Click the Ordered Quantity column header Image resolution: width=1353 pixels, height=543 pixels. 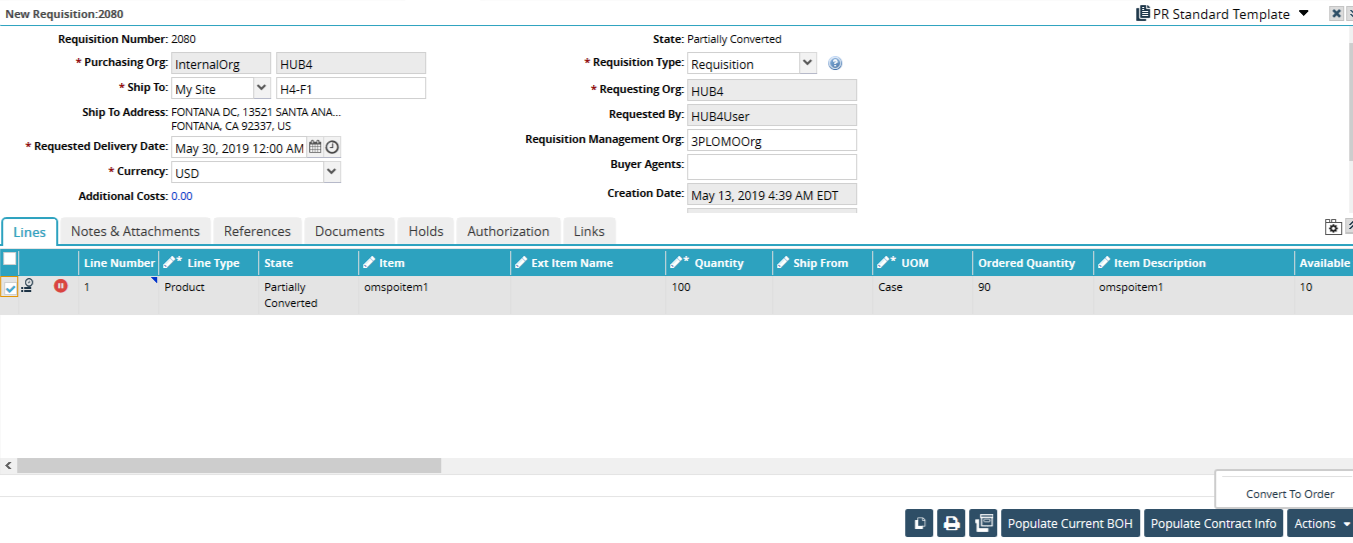click(1033, 263)
